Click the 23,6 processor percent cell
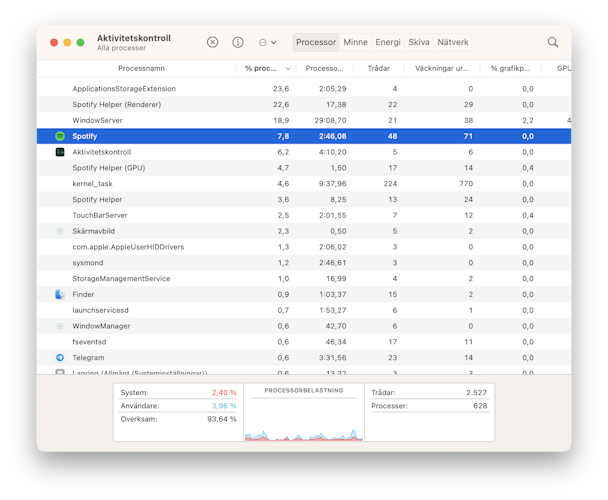 pyautogui.click(x=281, y=89)
